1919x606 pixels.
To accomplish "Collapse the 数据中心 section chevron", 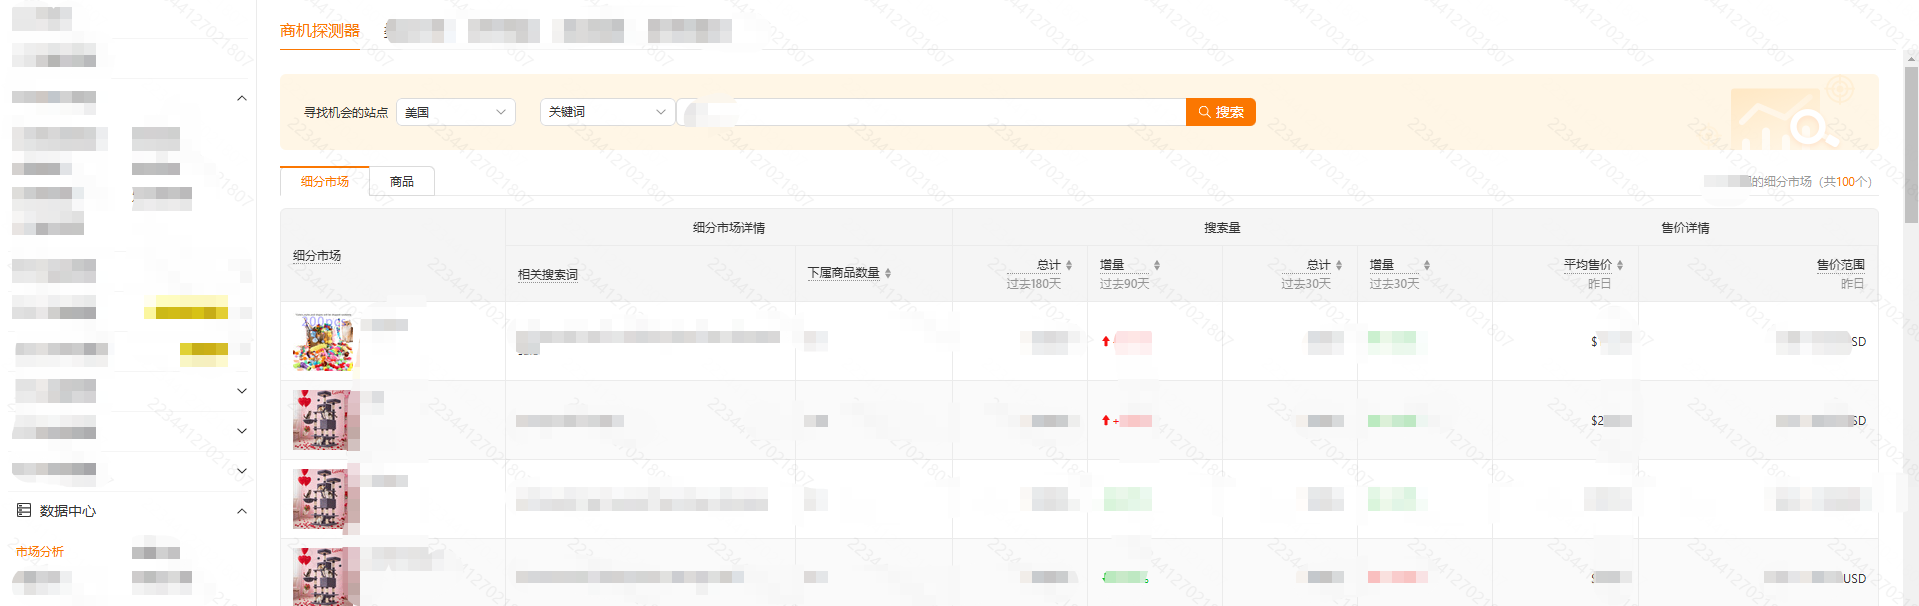I will [241, 511].
